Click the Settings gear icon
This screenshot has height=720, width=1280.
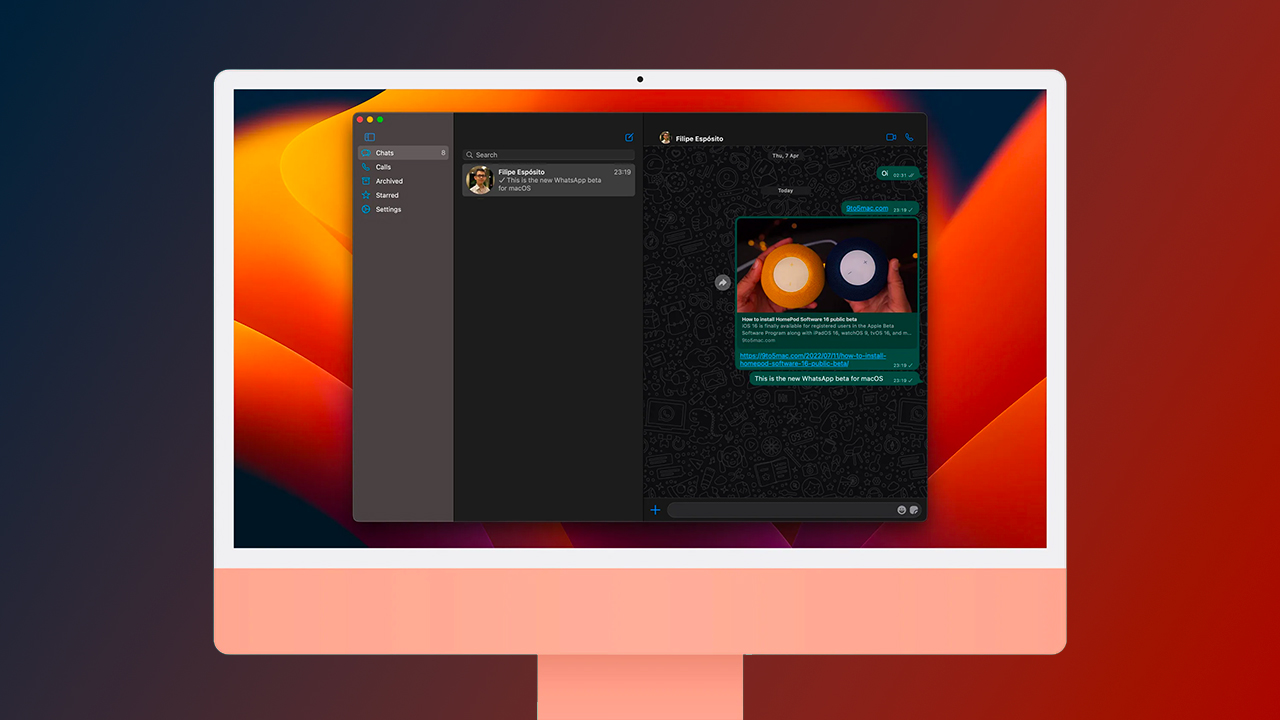click(366, 209)
